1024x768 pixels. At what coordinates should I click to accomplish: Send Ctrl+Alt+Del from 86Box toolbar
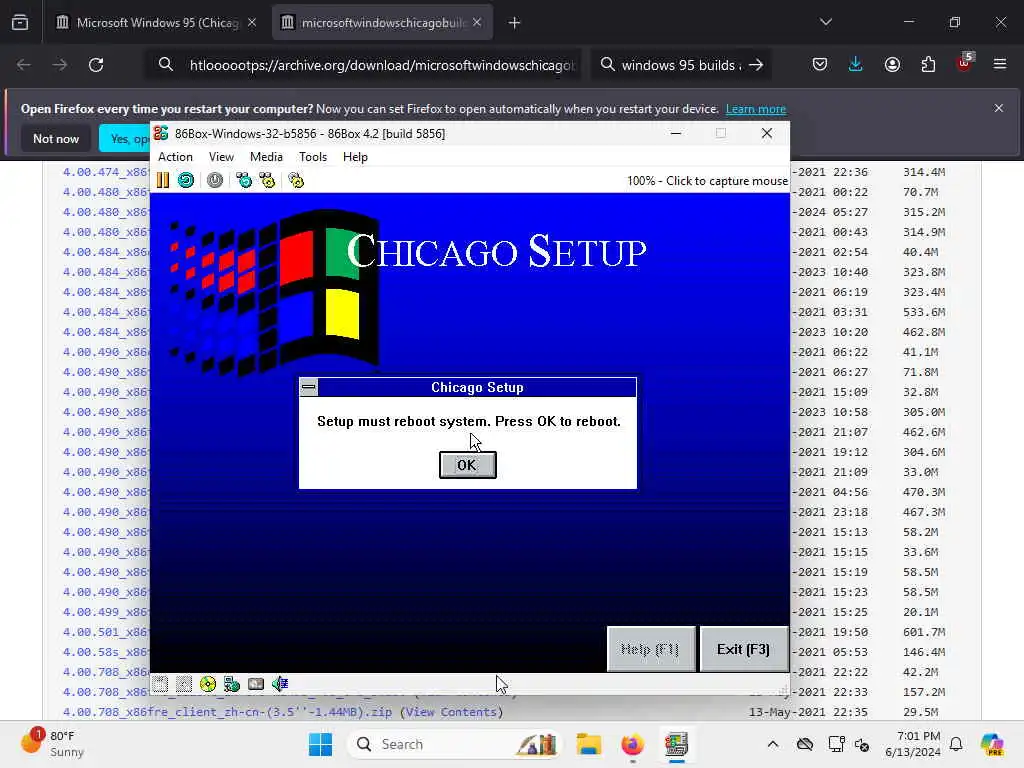[244, 180]
